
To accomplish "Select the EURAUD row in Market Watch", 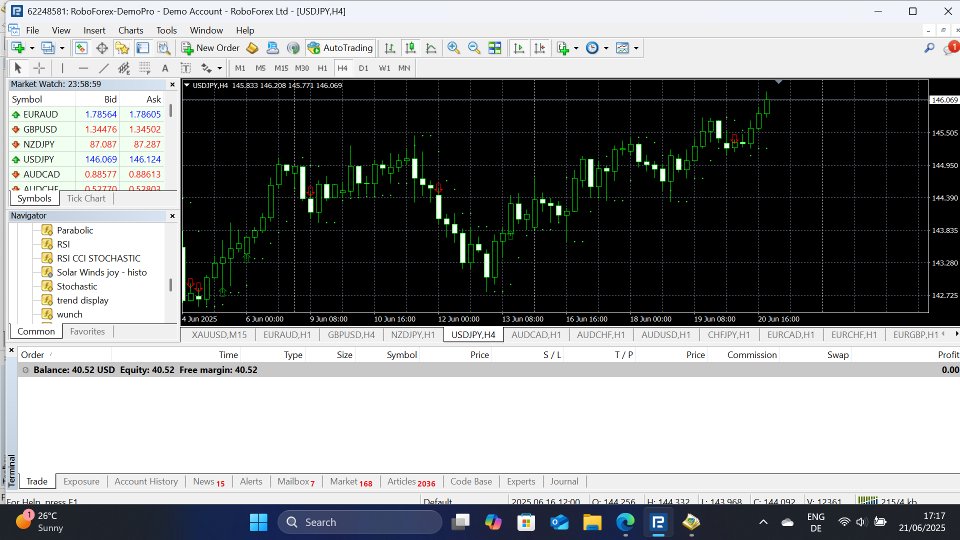I will tap(86, 114).
